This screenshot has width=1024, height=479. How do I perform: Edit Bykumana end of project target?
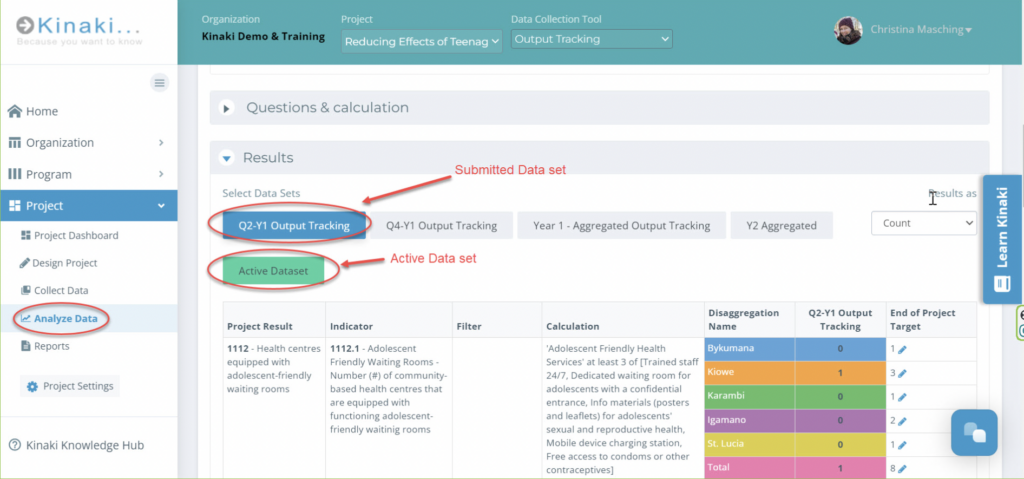tap(903, 350)
